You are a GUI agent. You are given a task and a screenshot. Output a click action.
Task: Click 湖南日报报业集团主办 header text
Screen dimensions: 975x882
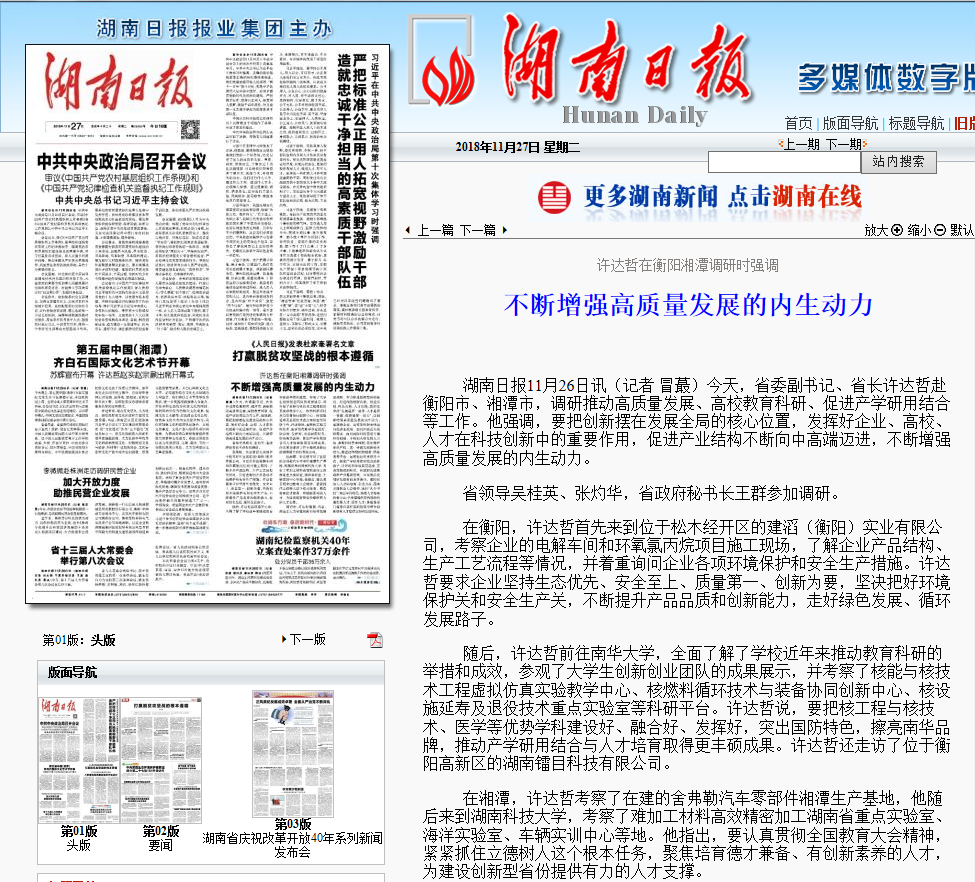pyautogui.click(x=215, y=28)
